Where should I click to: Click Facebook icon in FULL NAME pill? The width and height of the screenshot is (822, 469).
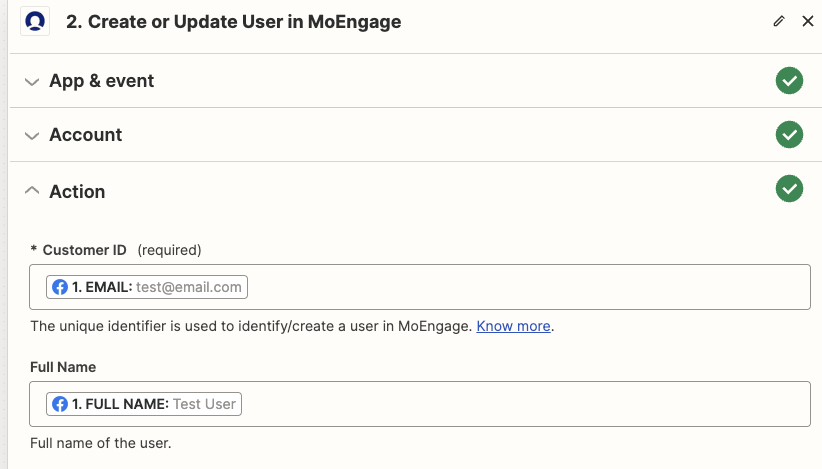60,404
